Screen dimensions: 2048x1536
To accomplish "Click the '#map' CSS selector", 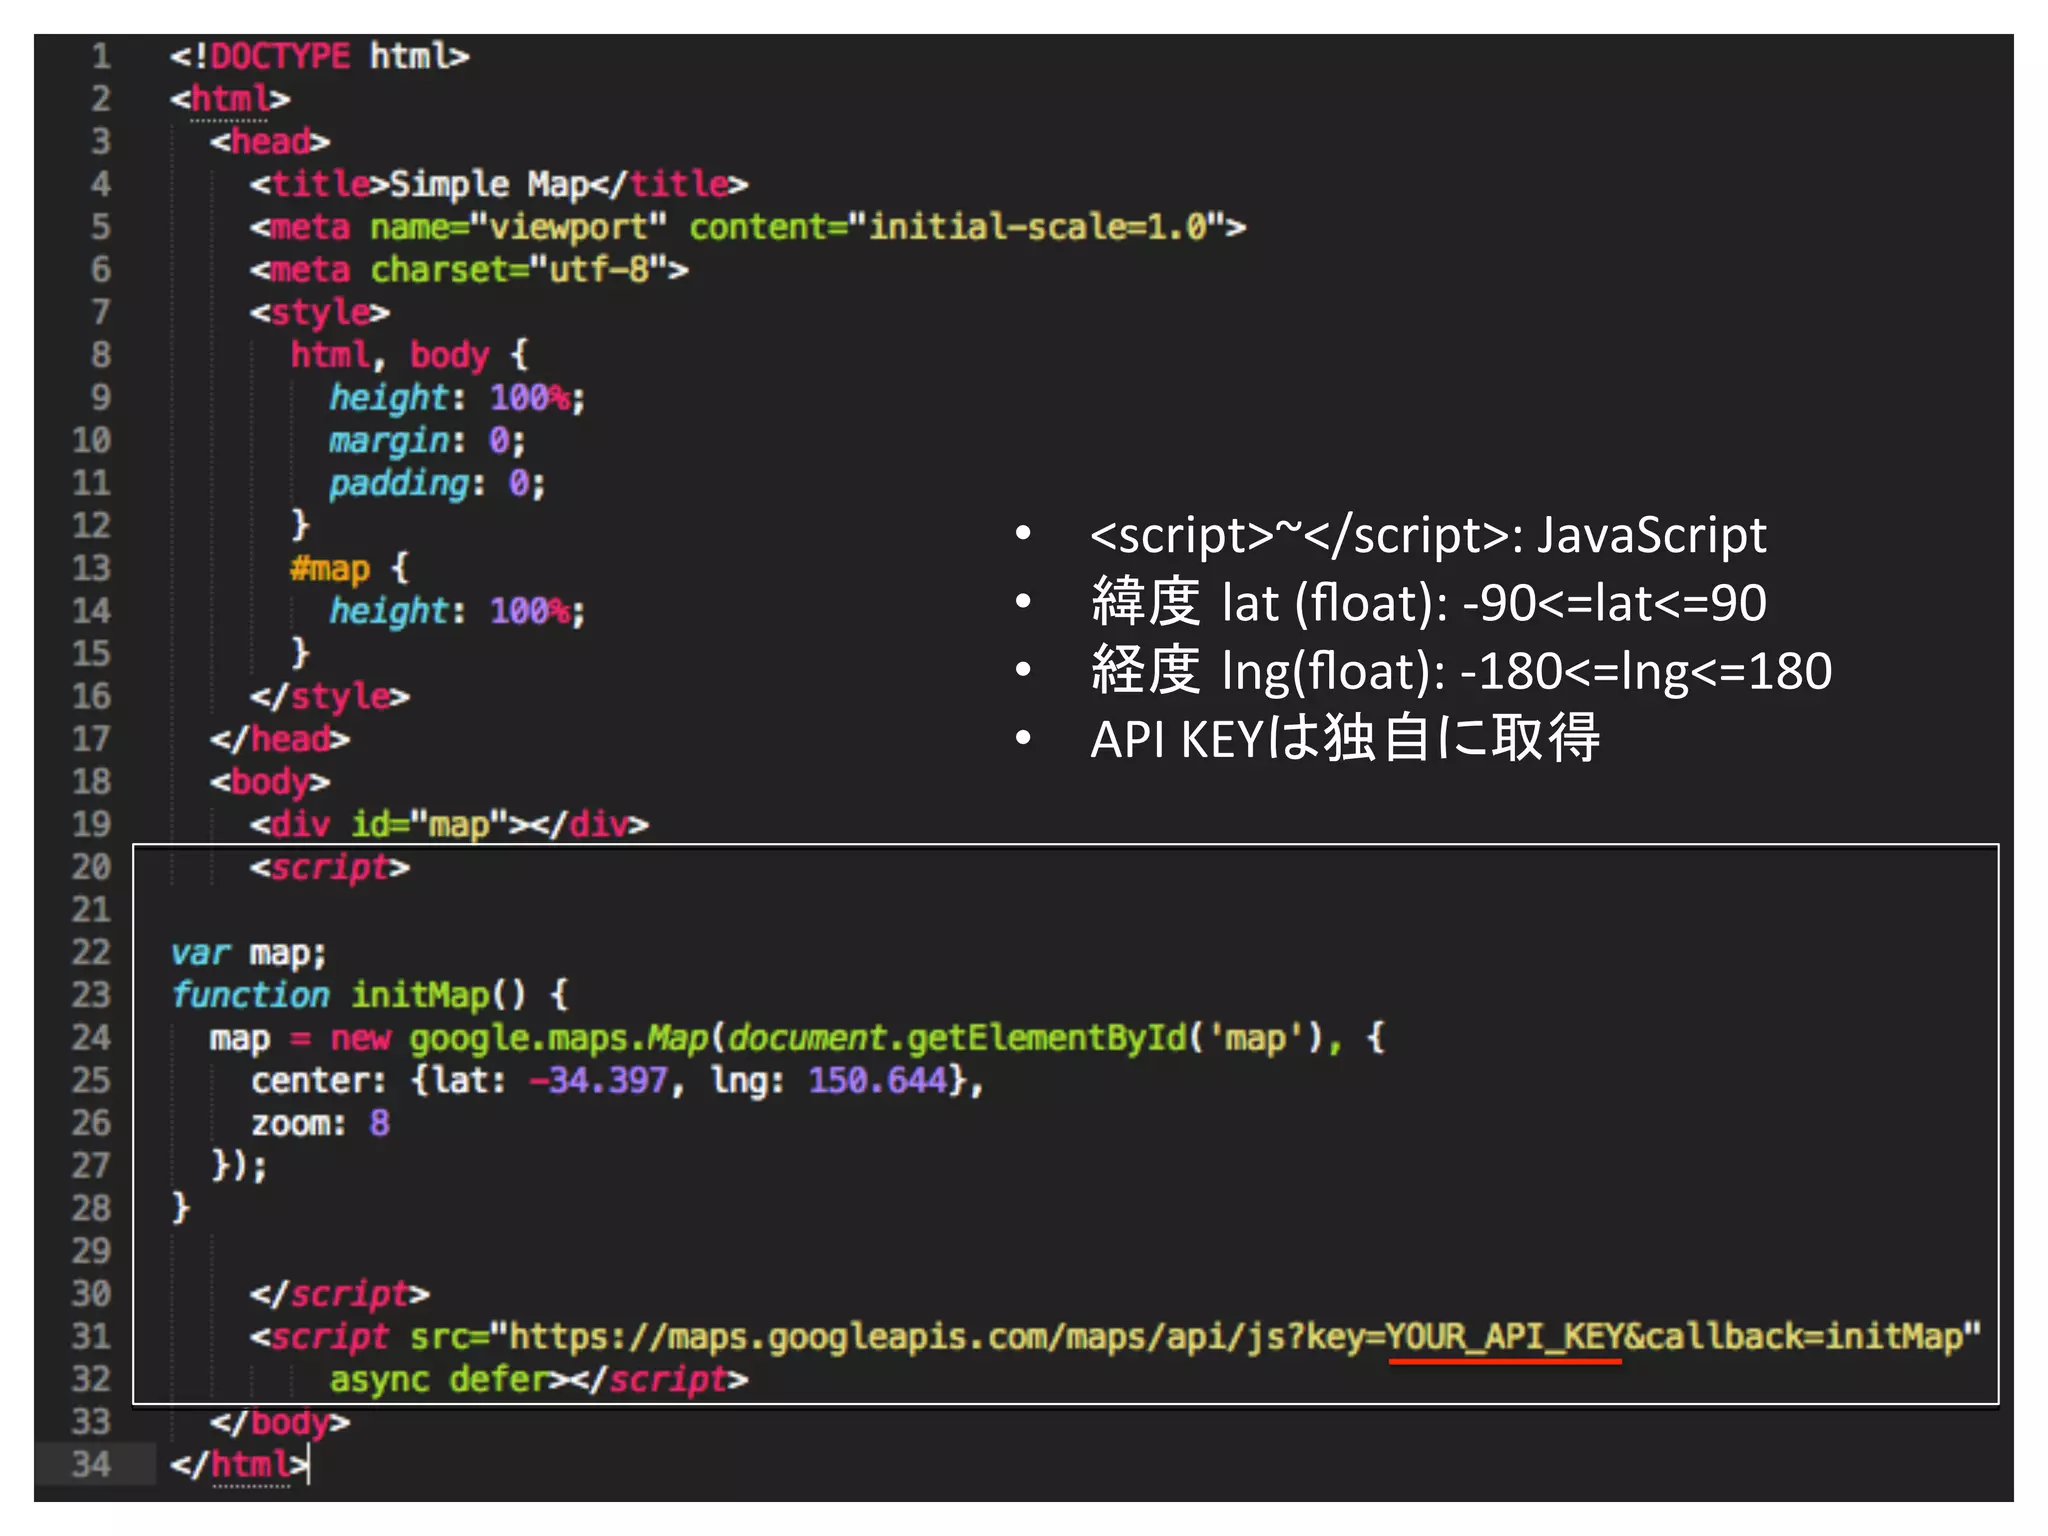I will [x=330, y=569].
